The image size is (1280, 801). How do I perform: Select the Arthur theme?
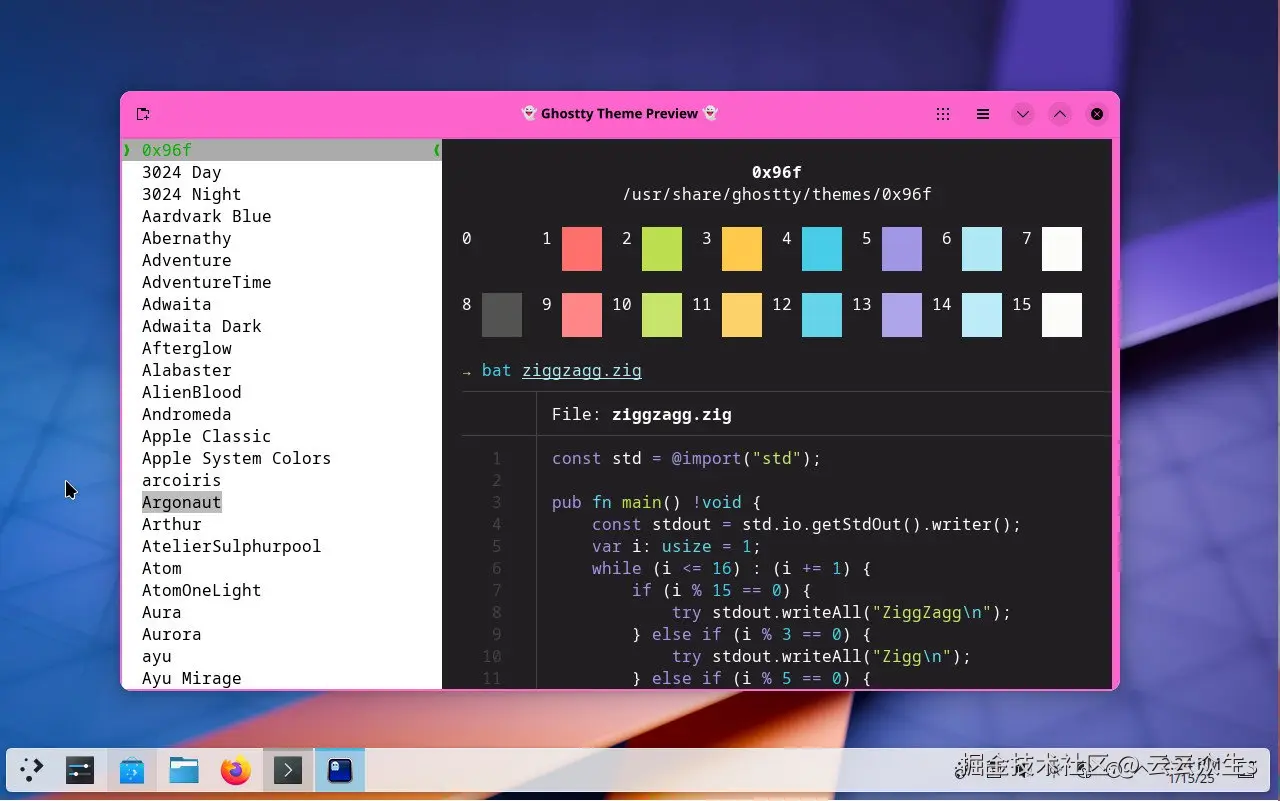[171, 524]
